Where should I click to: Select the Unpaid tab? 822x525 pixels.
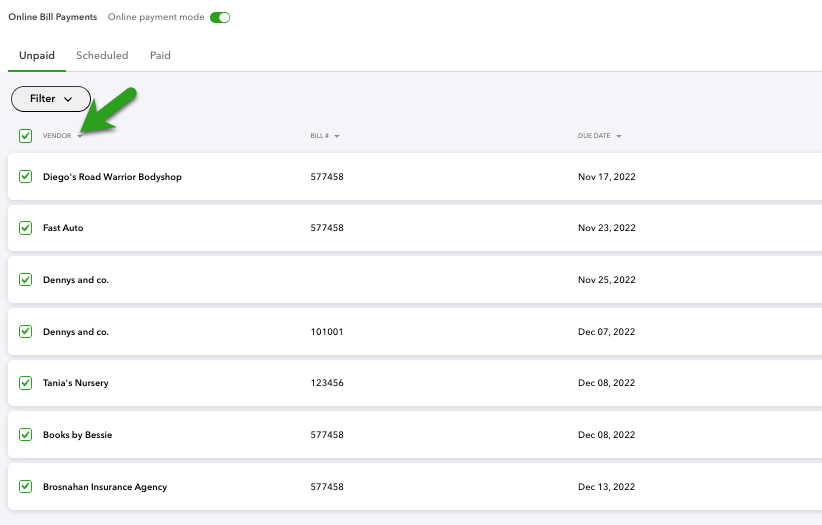coord(37,56)
